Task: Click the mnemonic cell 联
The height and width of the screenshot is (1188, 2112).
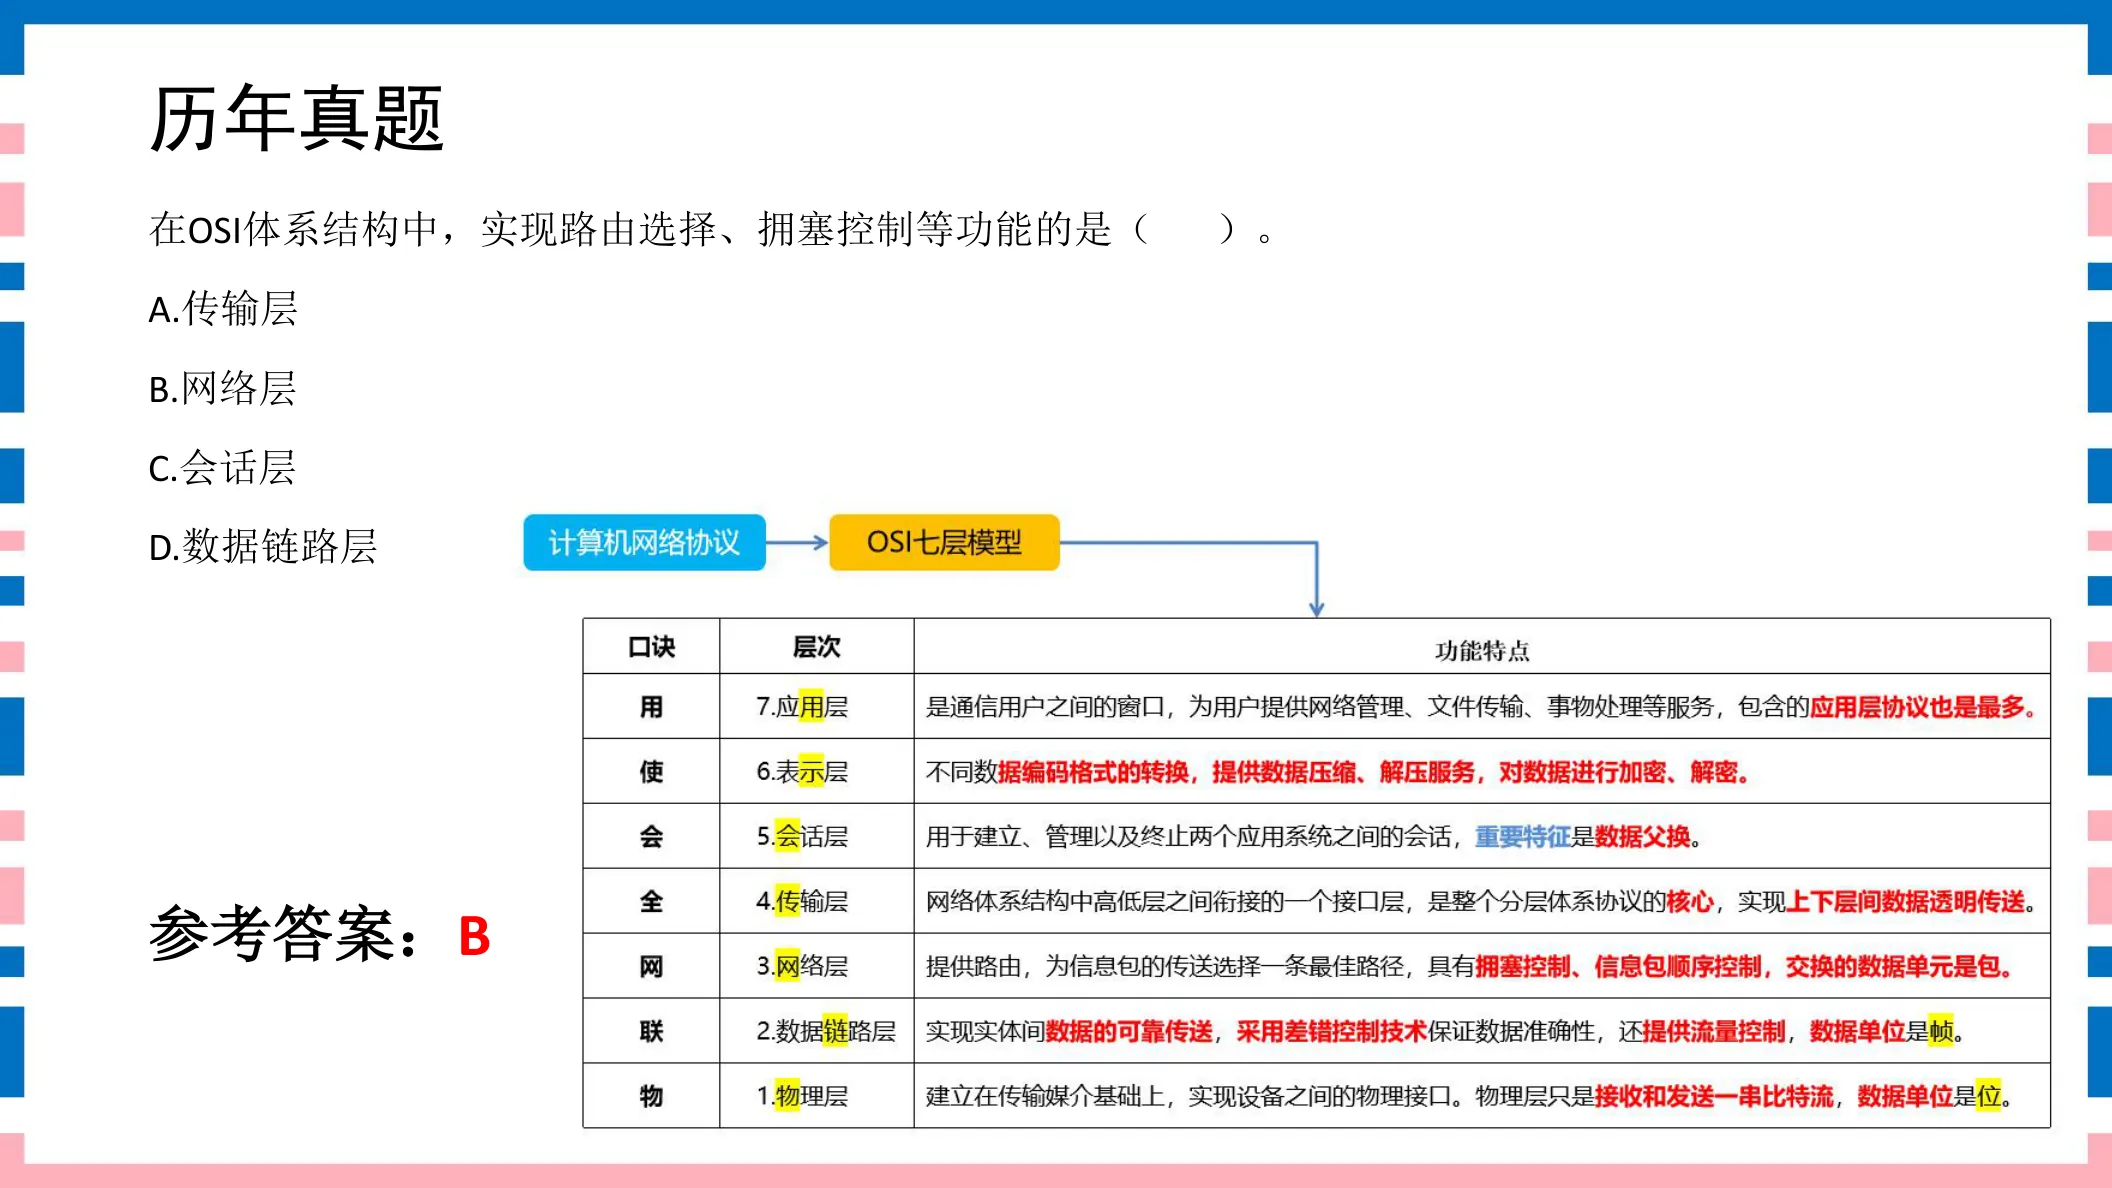Action: (651, 1031)
